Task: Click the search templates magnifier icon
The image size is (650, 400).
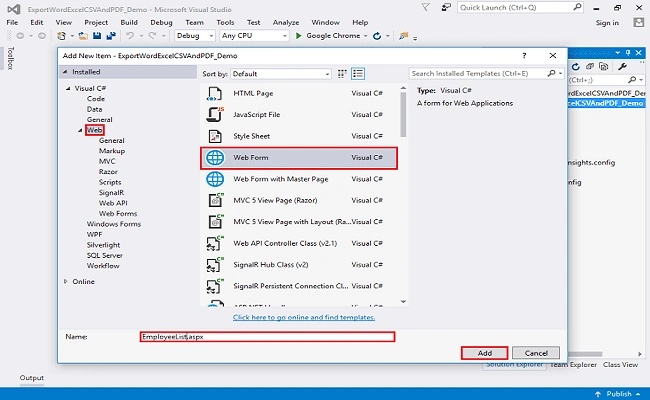Action: tap(551, 73)
